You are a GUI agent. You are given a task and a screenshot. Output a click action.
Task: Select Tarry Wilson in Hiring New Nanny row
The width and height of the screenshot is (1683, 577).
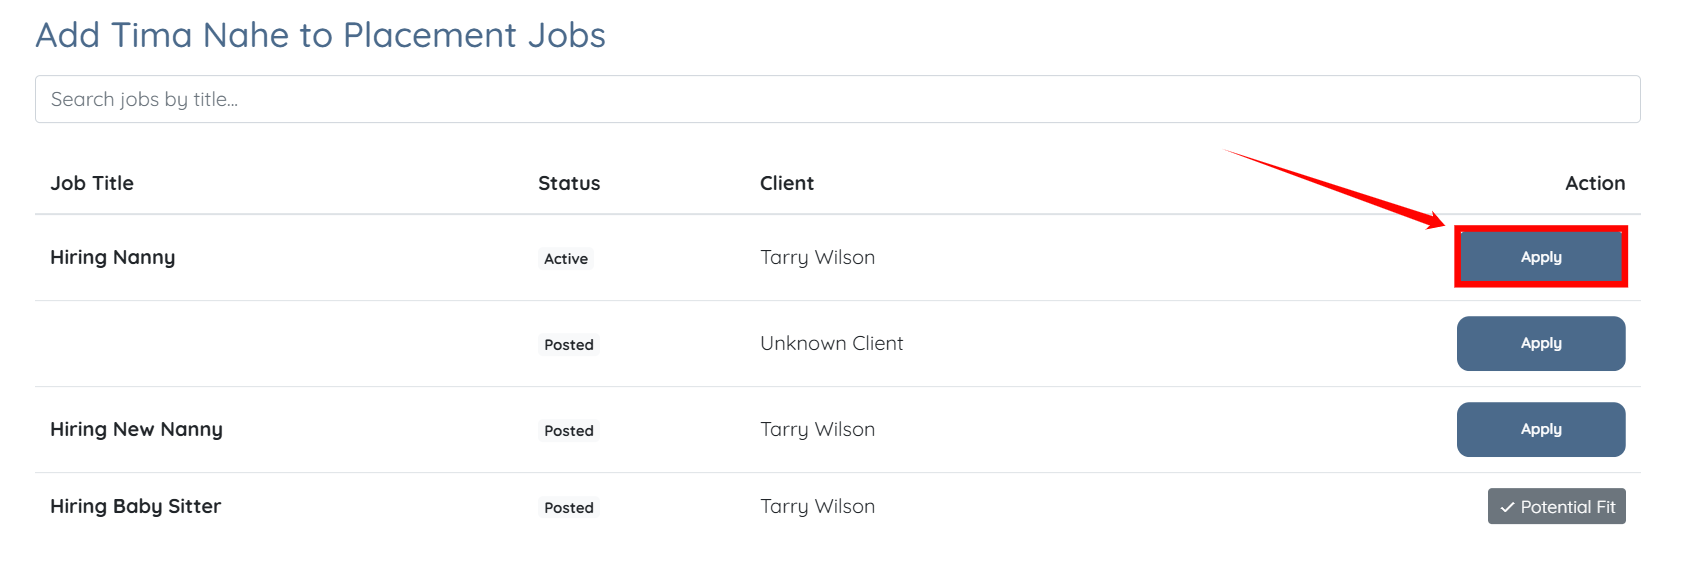817,429
